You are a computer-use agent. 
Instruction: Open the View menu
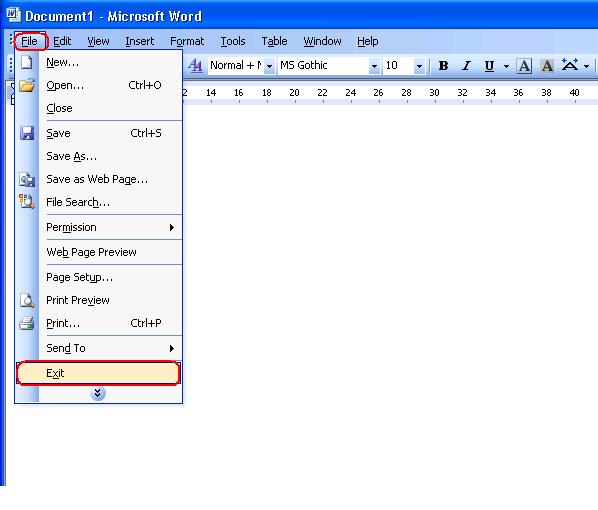pos(98,41)
